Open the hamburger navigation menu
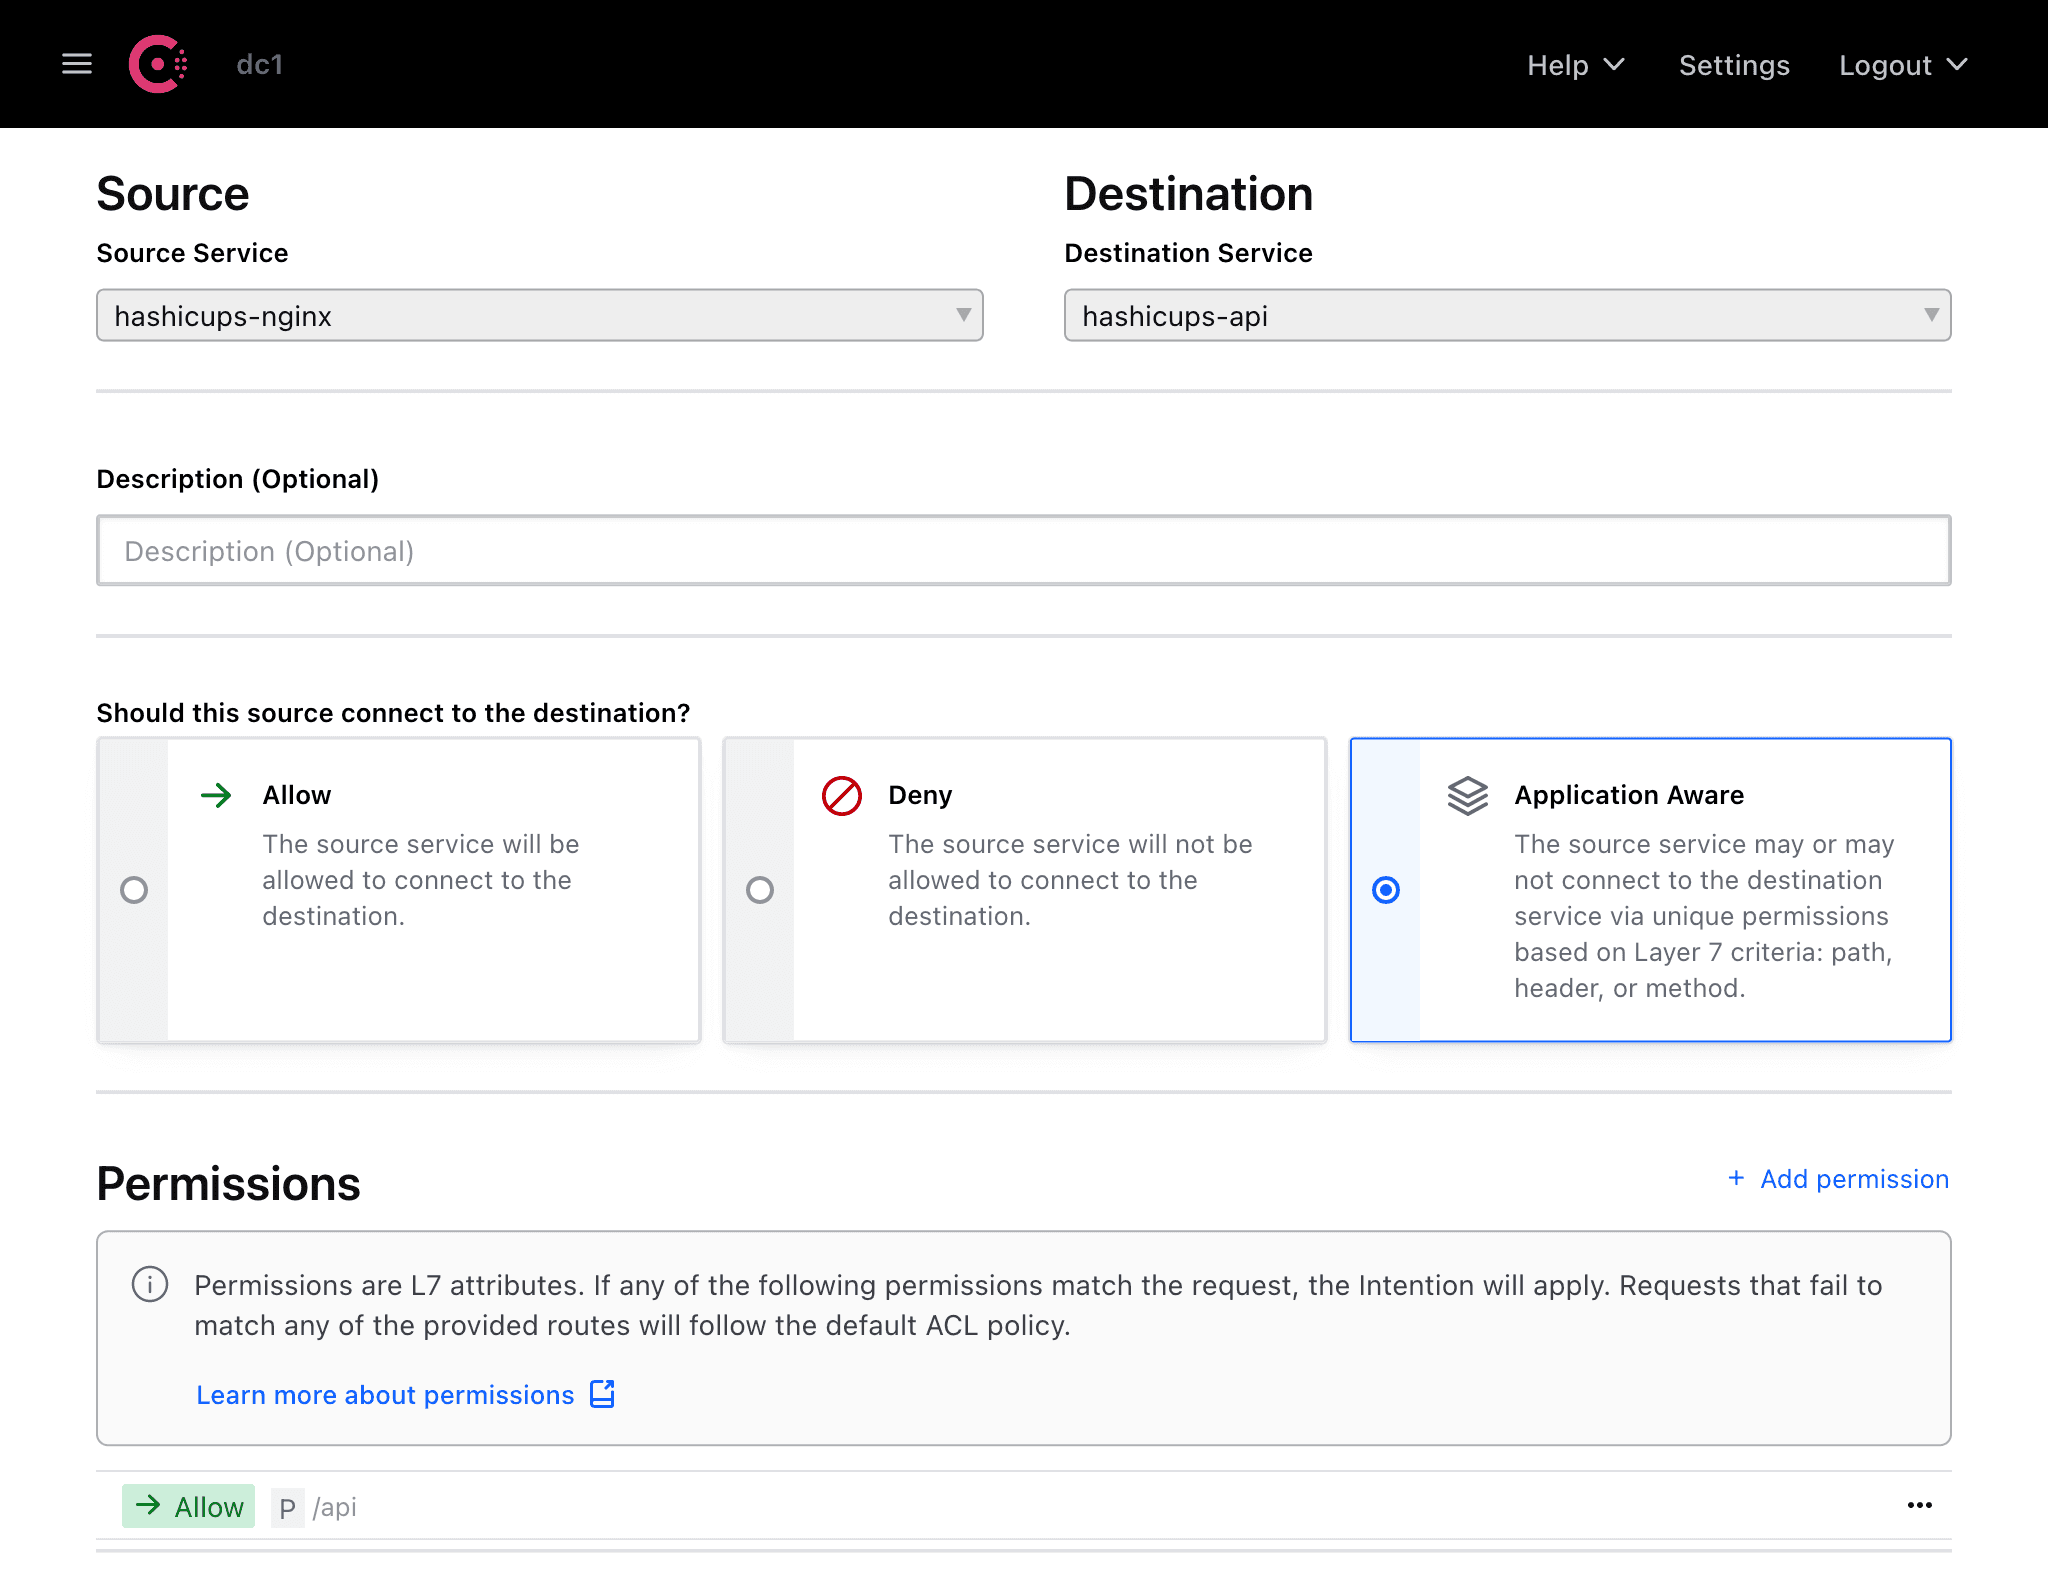The image size is (2048, 1588). coord(77,65)
